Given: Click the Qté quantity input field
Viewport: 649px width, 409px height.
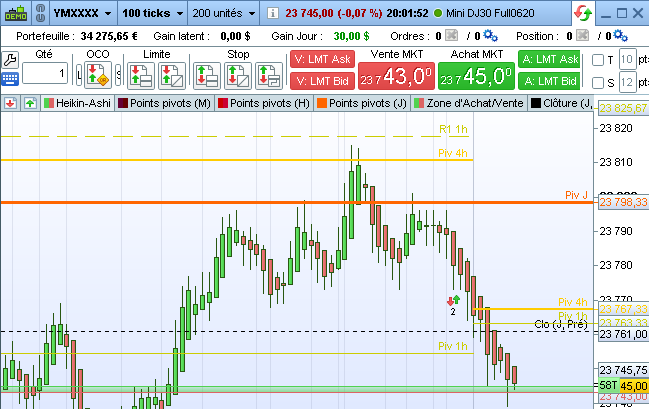Looking at the screenshot, I should (45, 73).
